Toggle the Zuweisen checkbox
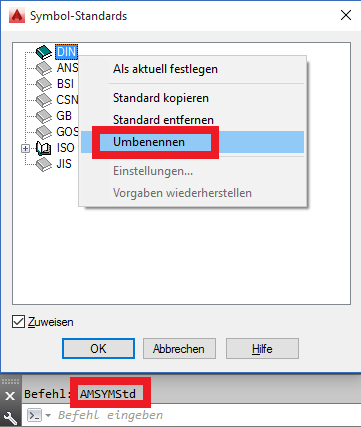The height and width of the screenshot is (427, 361). (18, 322)
